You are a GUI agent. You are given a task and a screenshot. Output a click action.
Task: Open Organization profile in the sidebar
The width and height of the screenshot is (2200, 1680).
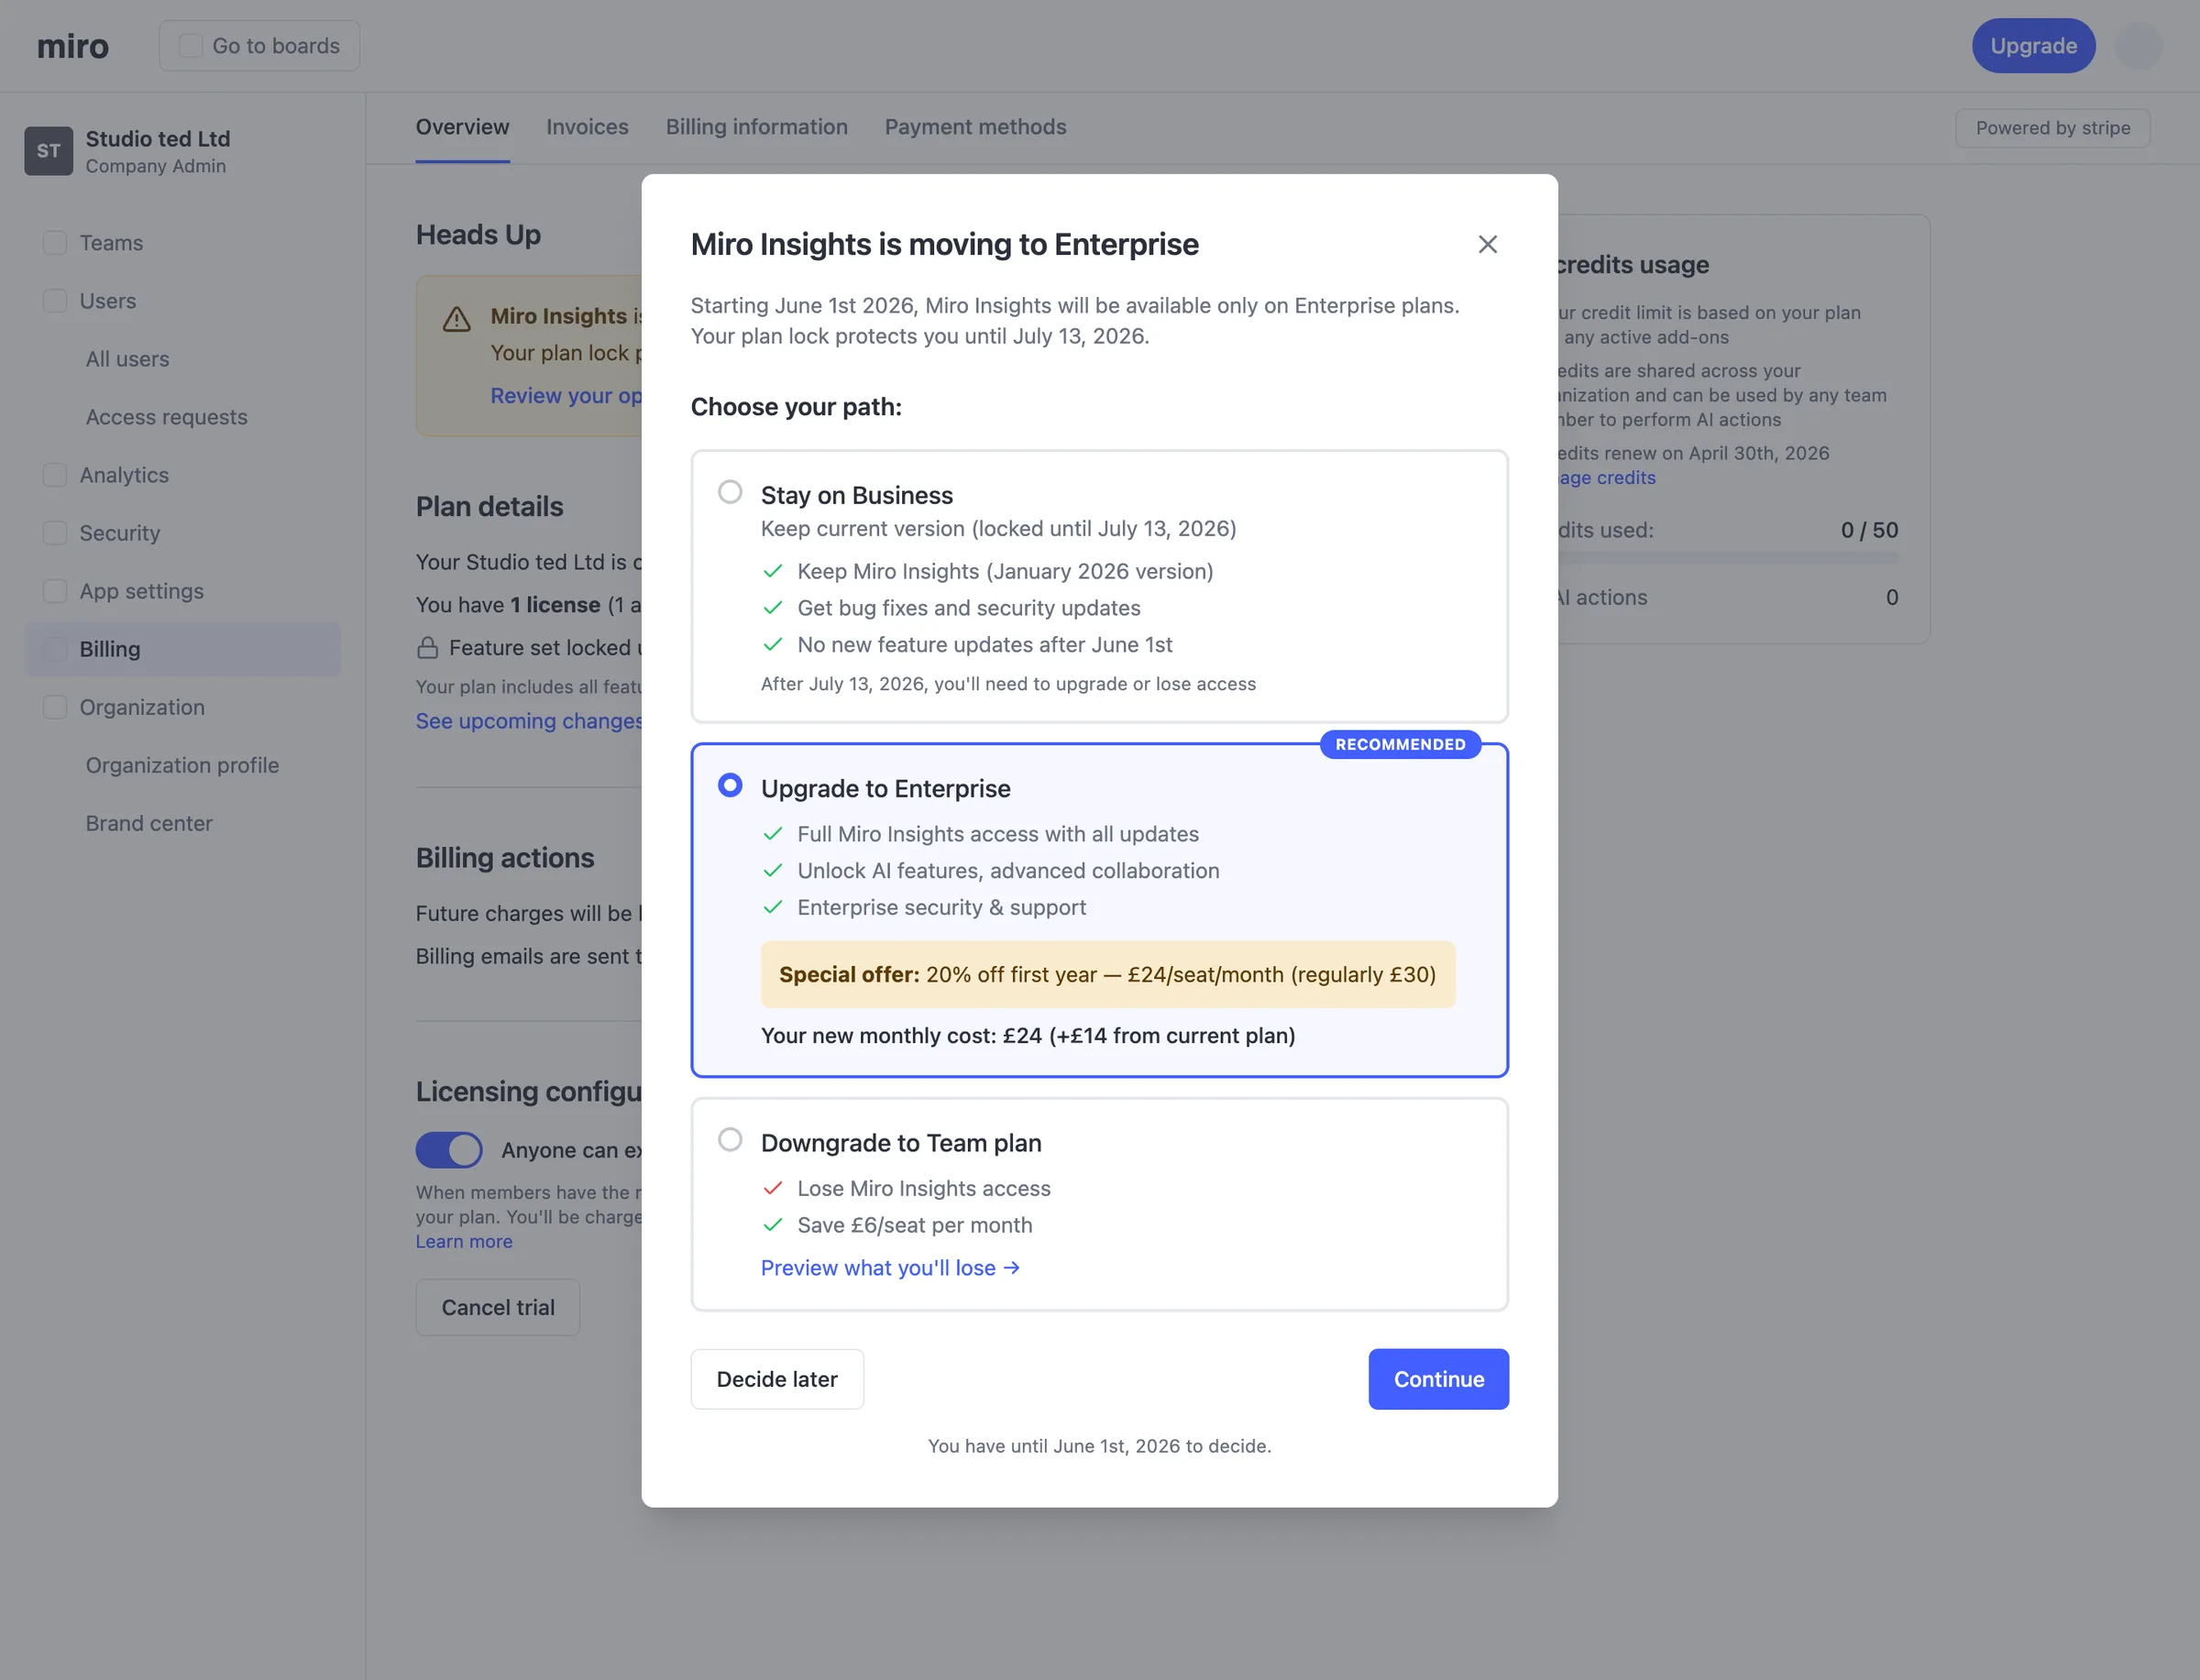[x=183, y=765]
